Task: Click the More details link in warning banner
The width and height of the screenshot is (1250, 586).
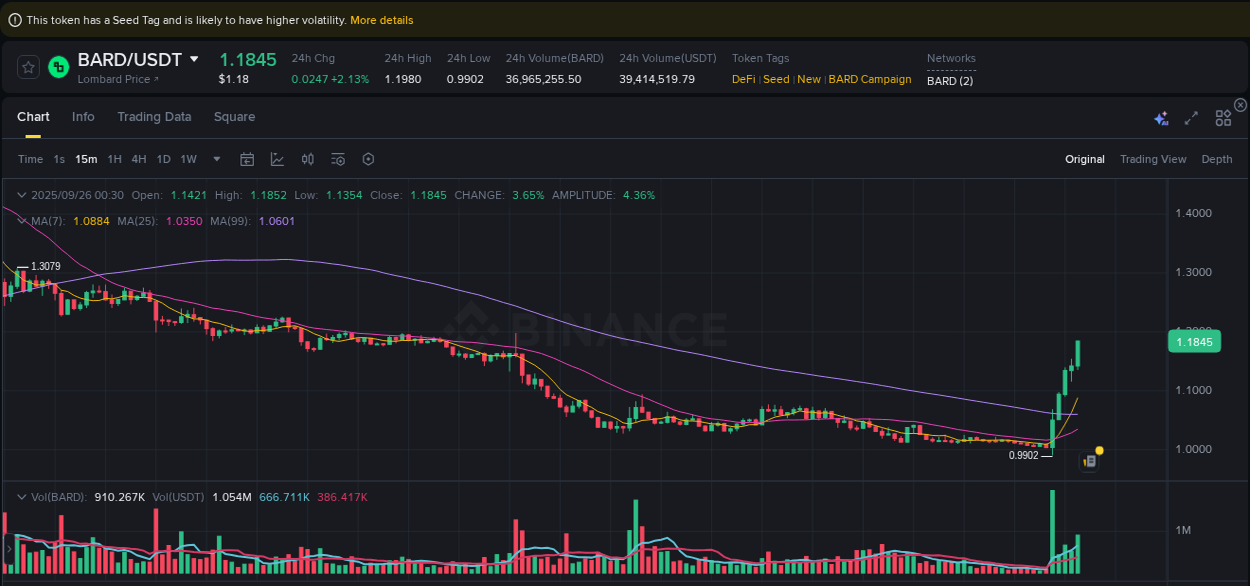Action: pos(381,20)
